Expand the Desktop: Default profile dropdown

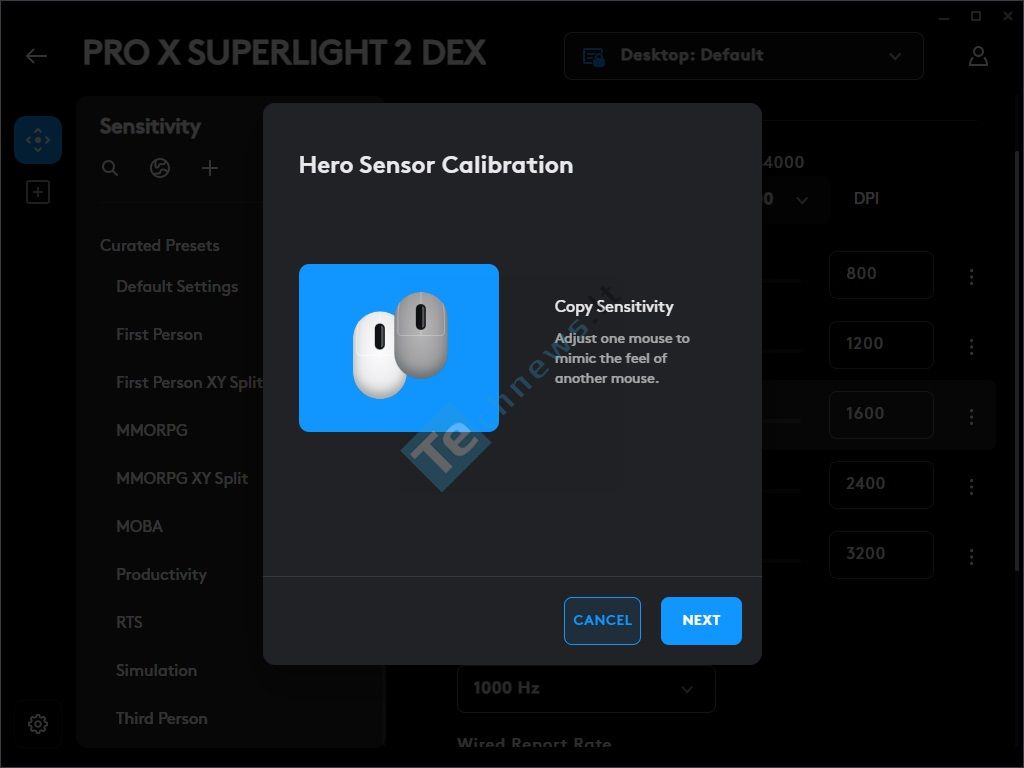pos(744,56)
